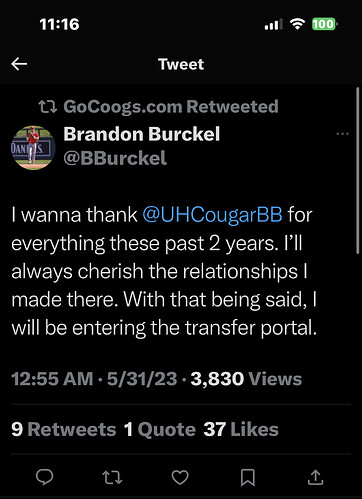Tap the @BBurckel handle

(115, 158)
